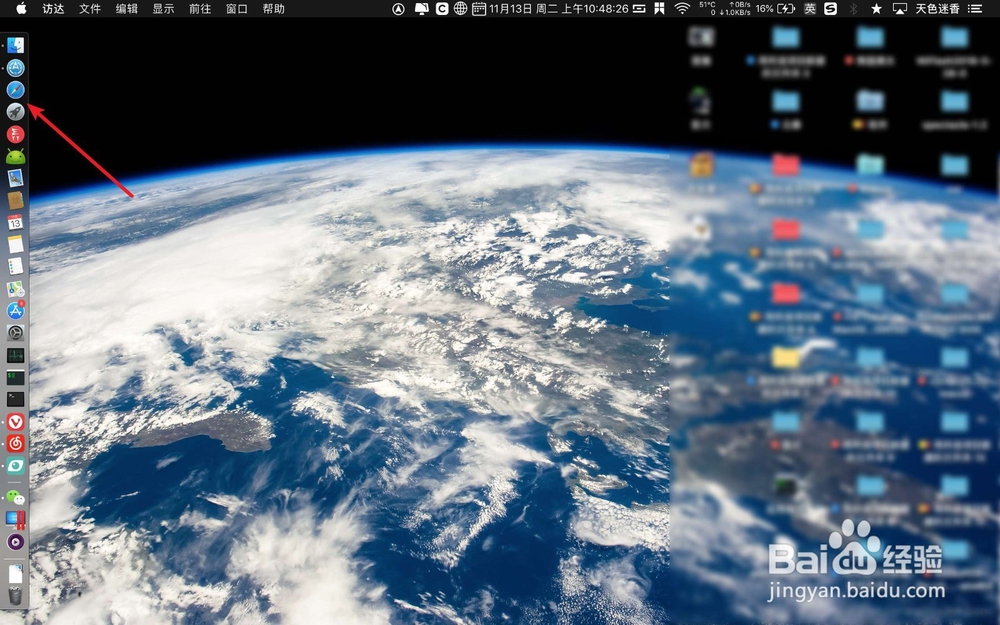The width and height of the screenshot is (1000, 625).
Task: Open the yellow Notes app icon
Action: click(x=15, y=244)
